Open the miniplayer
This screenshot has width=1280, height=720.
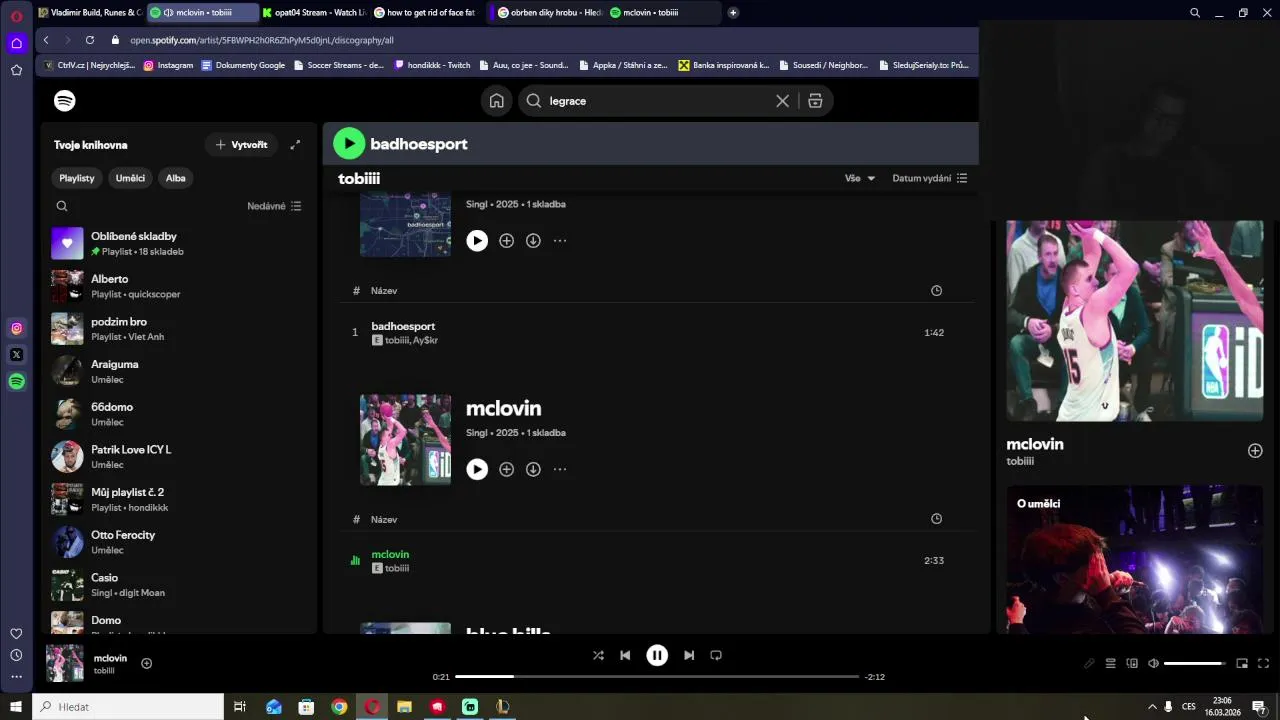click(x=1242, y=663)
